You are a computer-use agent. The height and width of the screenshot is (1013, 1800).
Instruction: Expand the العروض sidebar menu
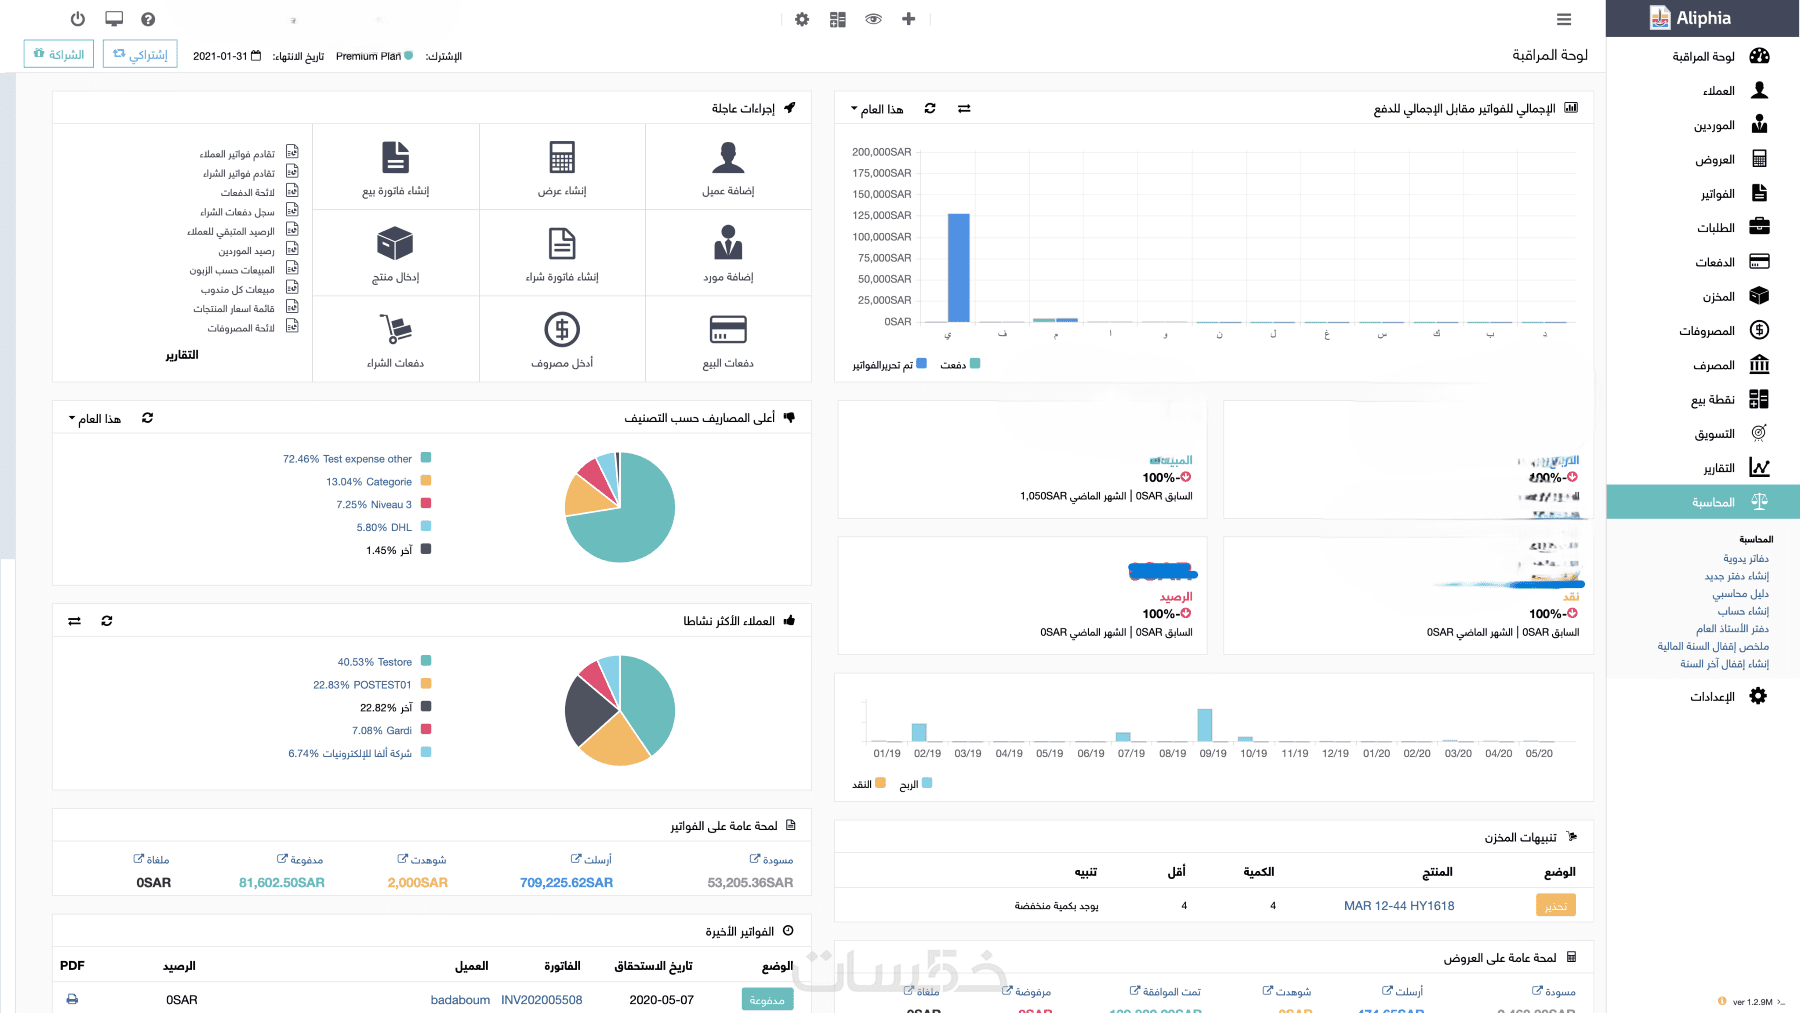1732,159
